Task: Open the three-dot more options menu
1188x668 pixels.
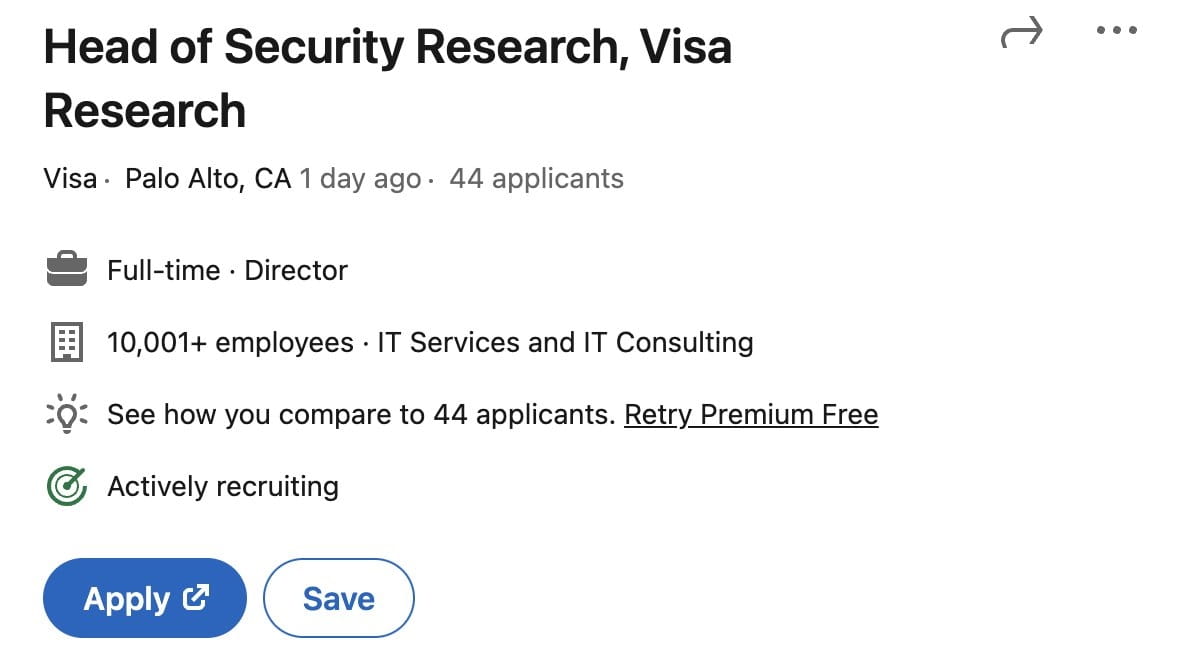Action: [1117, 31]
